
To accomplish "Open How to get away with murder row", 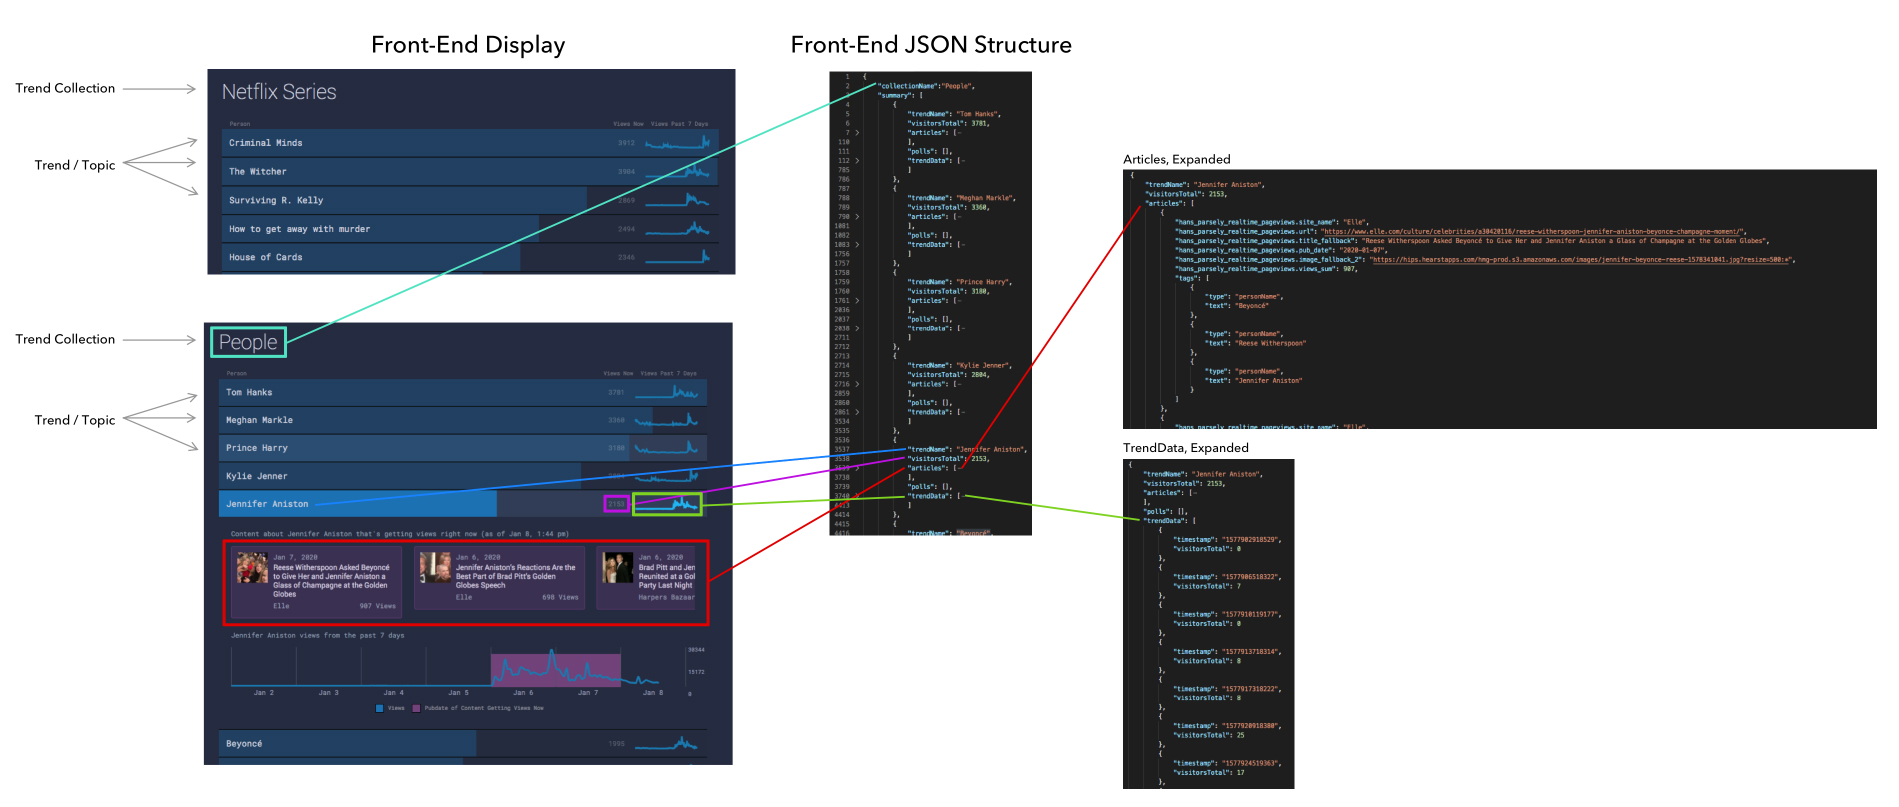I will 469,229.
